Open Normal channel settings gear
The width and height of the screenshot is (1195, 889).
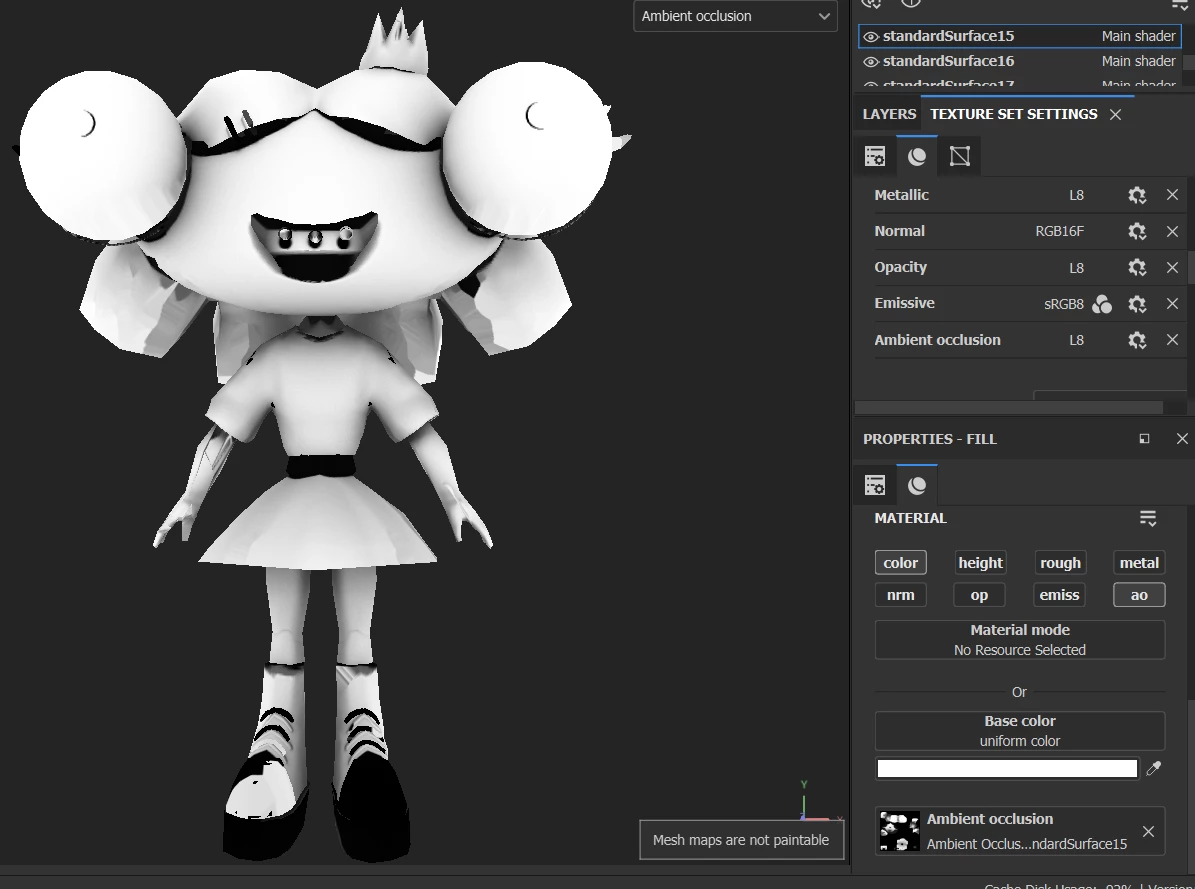click(x=1136, y=231)
